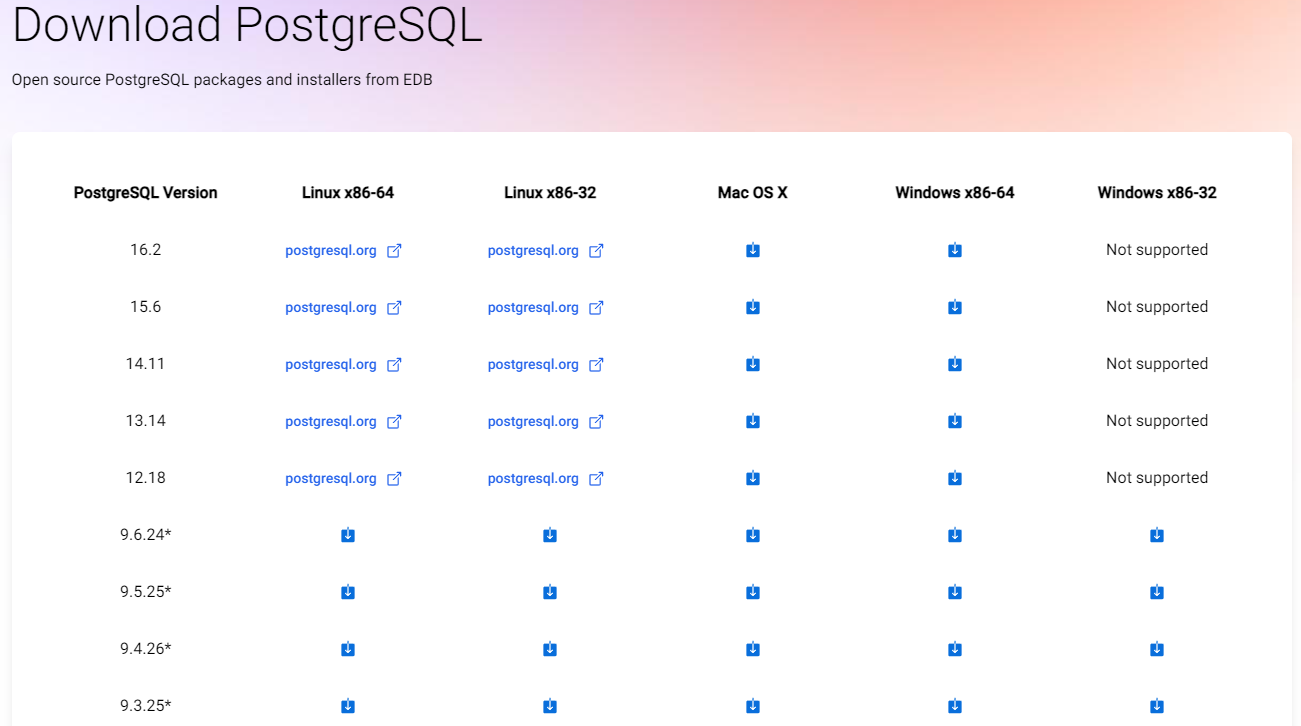Open postgresql.org link for 16.2 Linux x86-64
Screen dimensions: 1301x726
(343, 251)
